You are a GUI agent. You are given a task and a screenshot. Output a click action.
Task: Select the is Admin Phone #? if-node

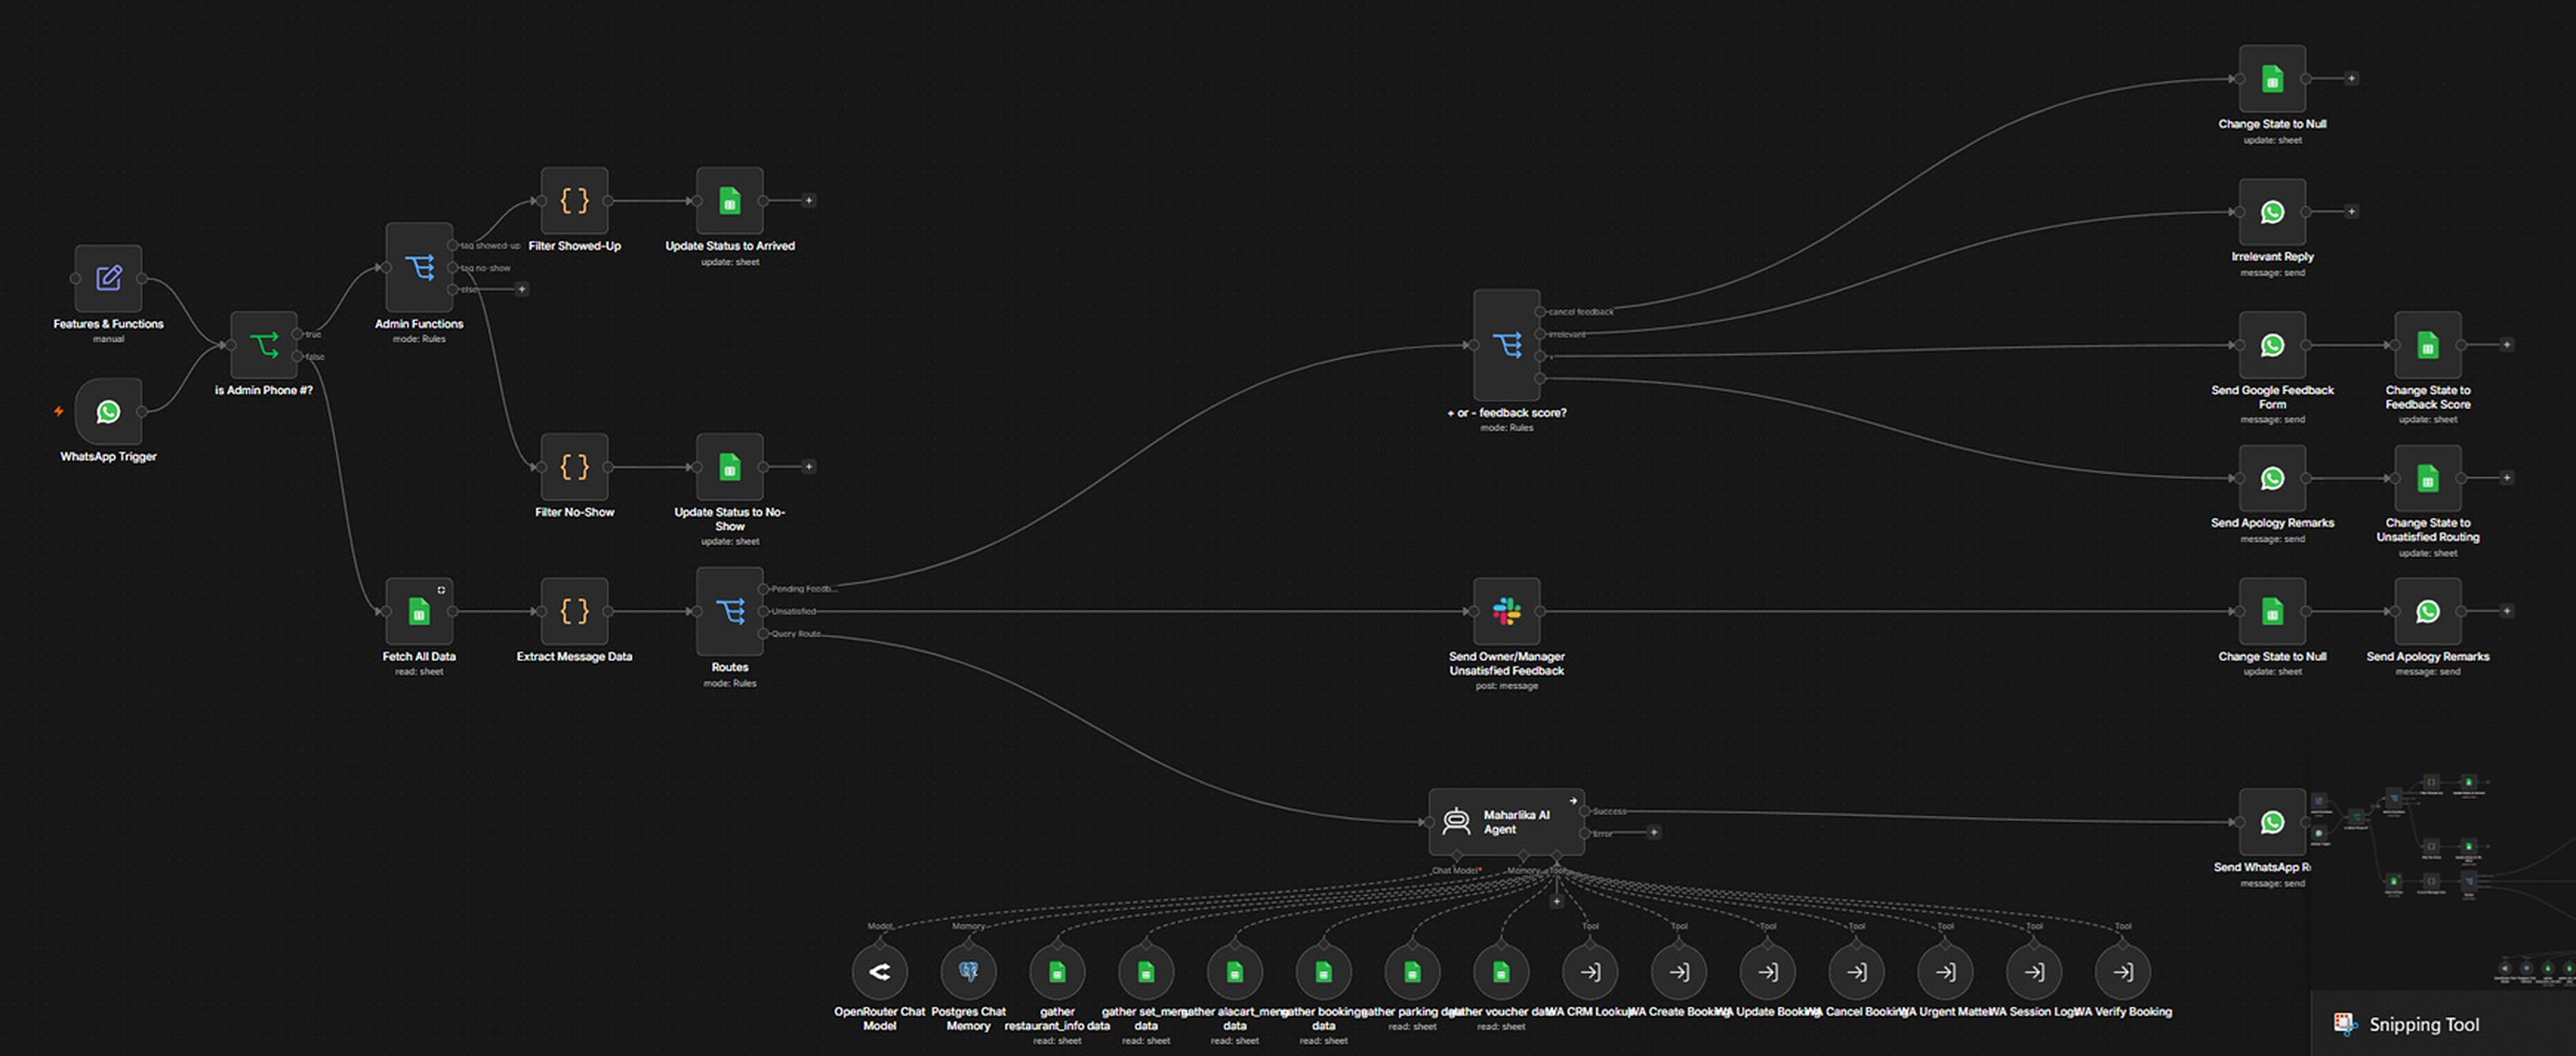pos(264,345)
